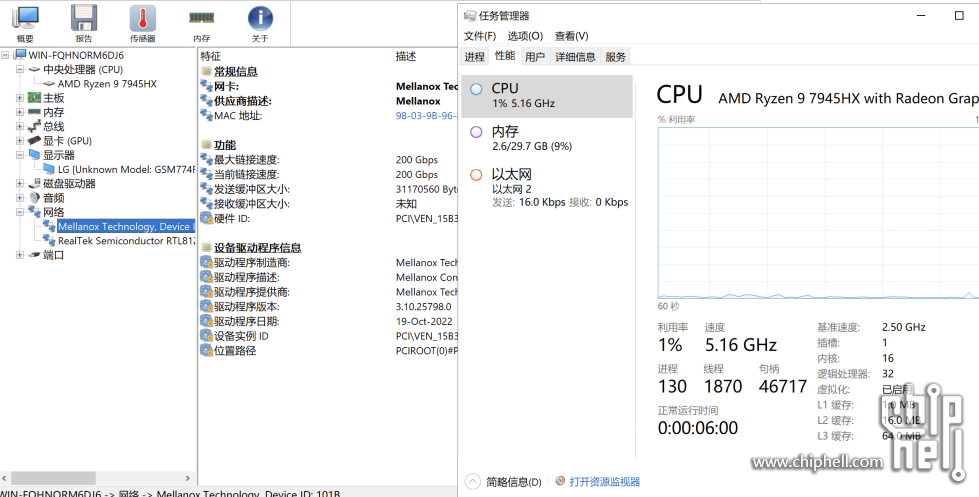
Task: Open the 传感器 (Sensors) thermometer icon
Action: click(142, 22)
